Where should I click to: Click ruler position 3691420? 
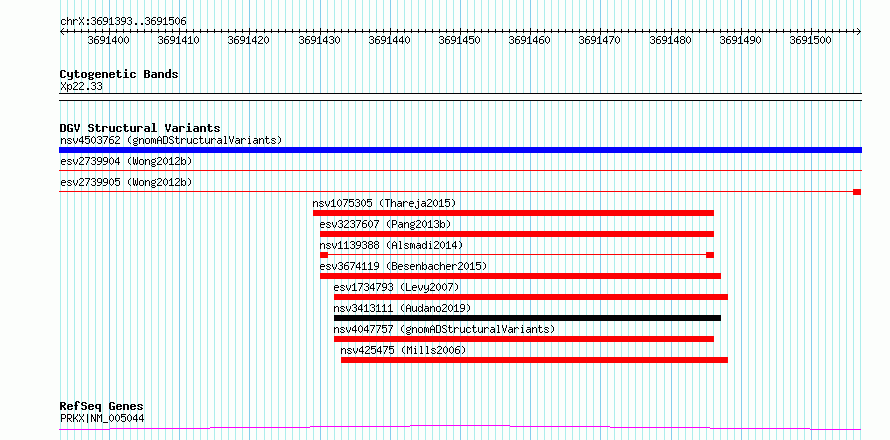pyautogui.click(x=249, y=40)
